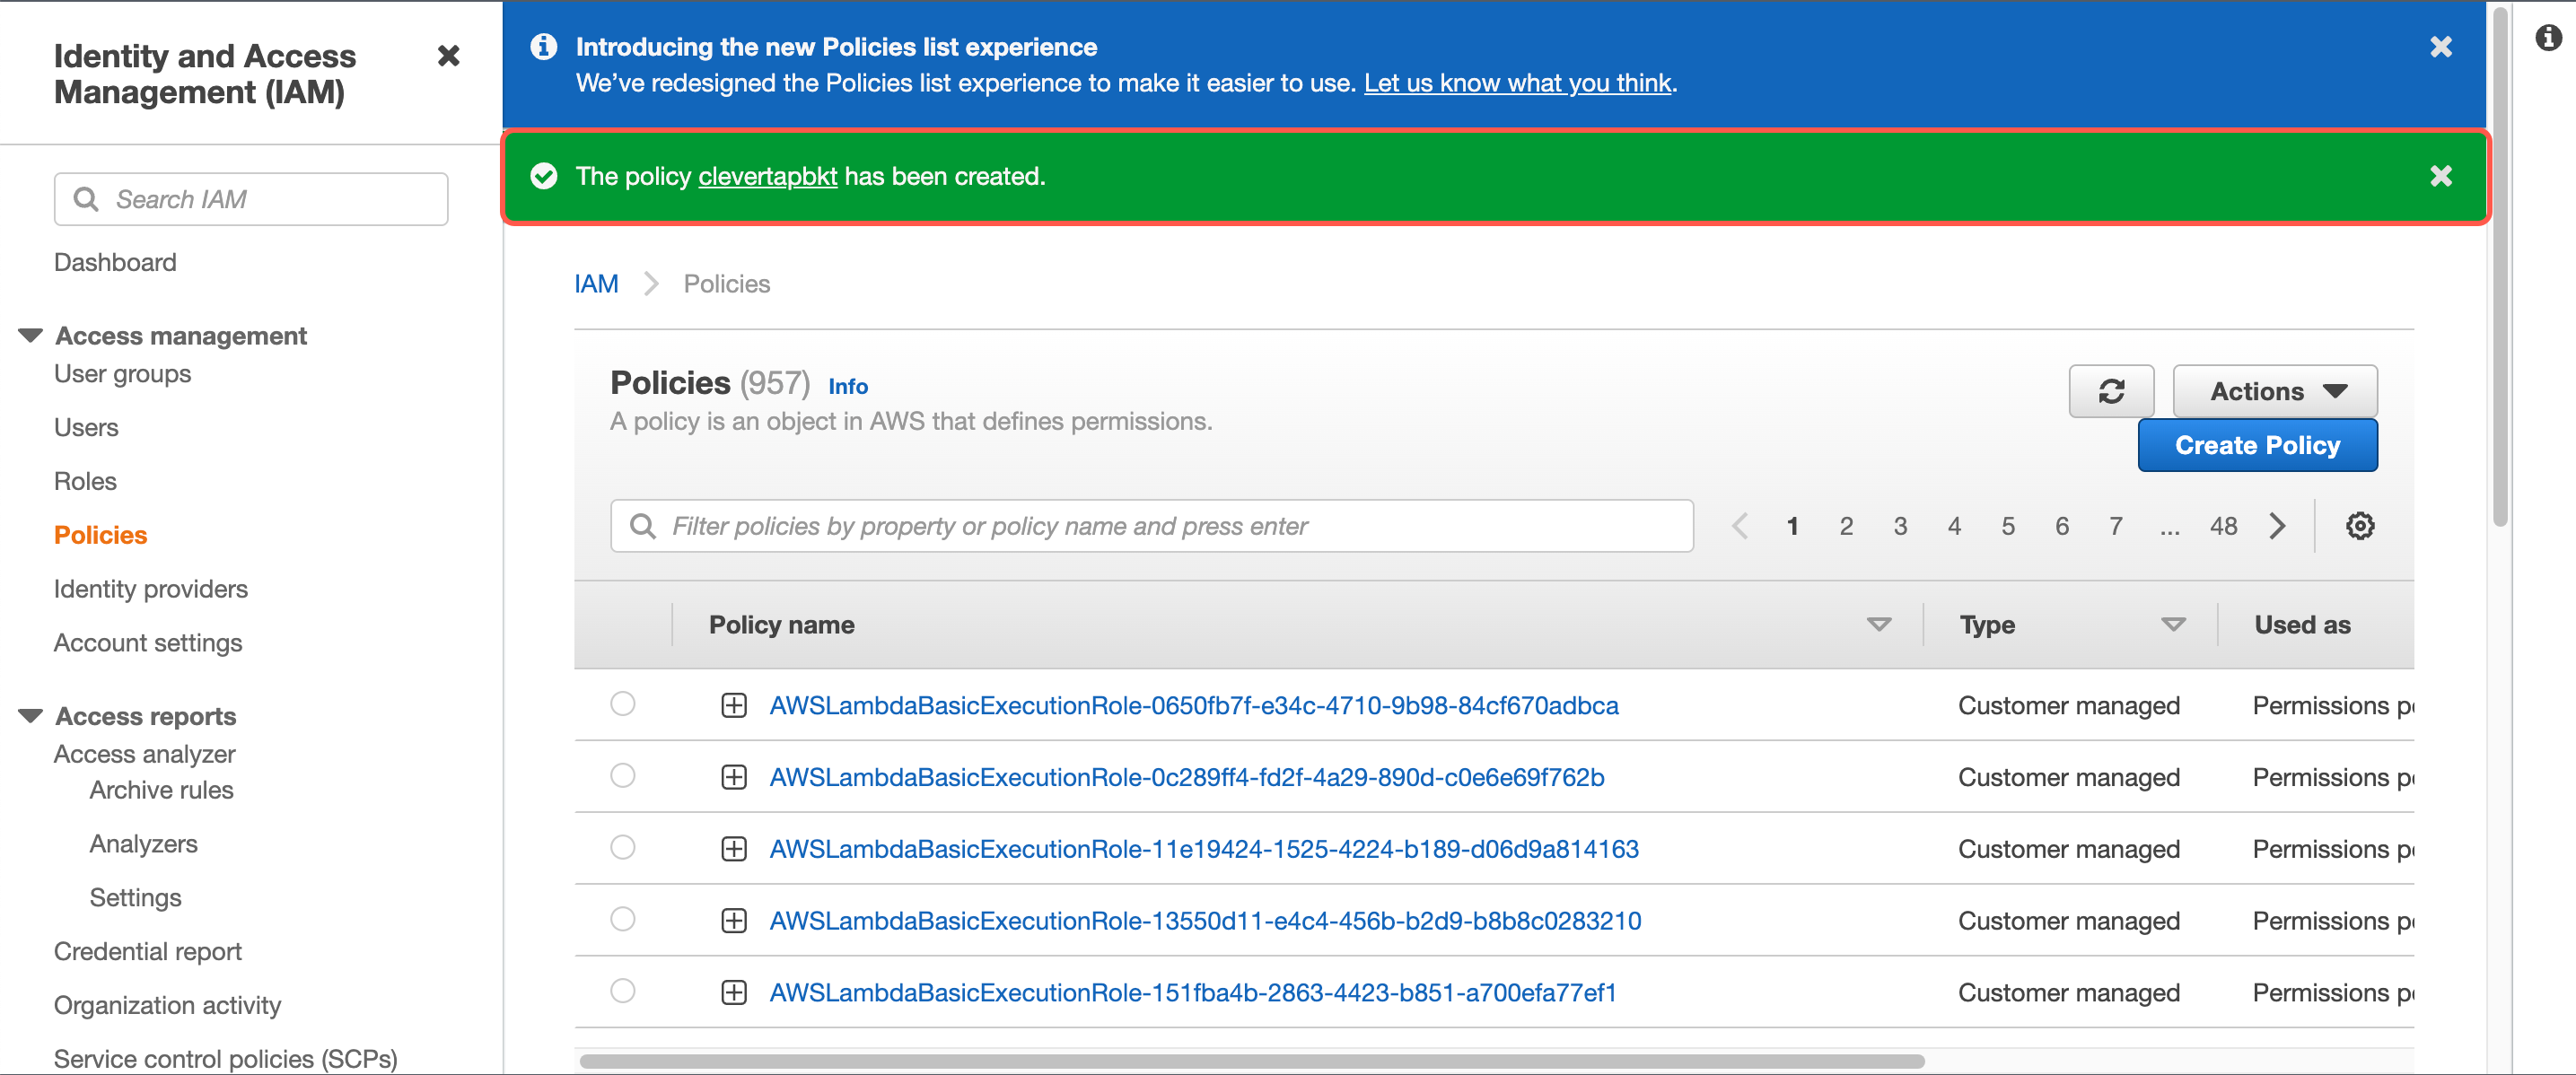
Task: Go to next page of policies
Action: pos(2278,526)
